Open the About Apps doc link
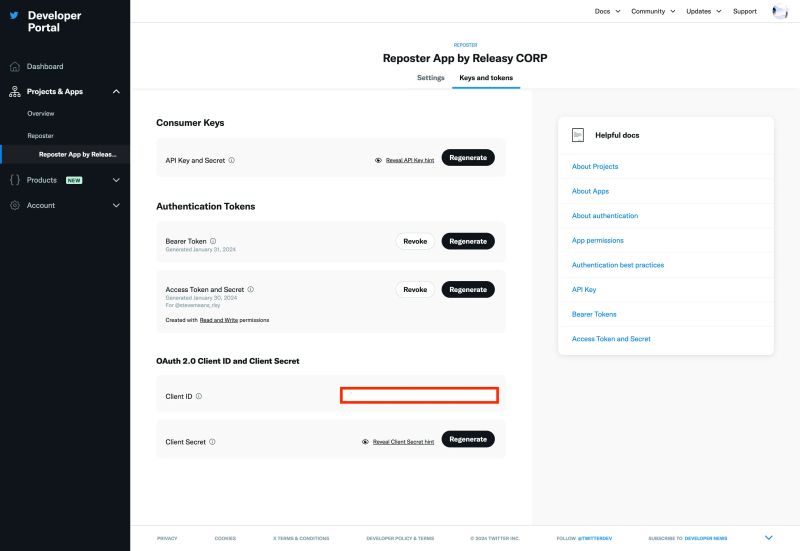 click(x=590, y=191)
